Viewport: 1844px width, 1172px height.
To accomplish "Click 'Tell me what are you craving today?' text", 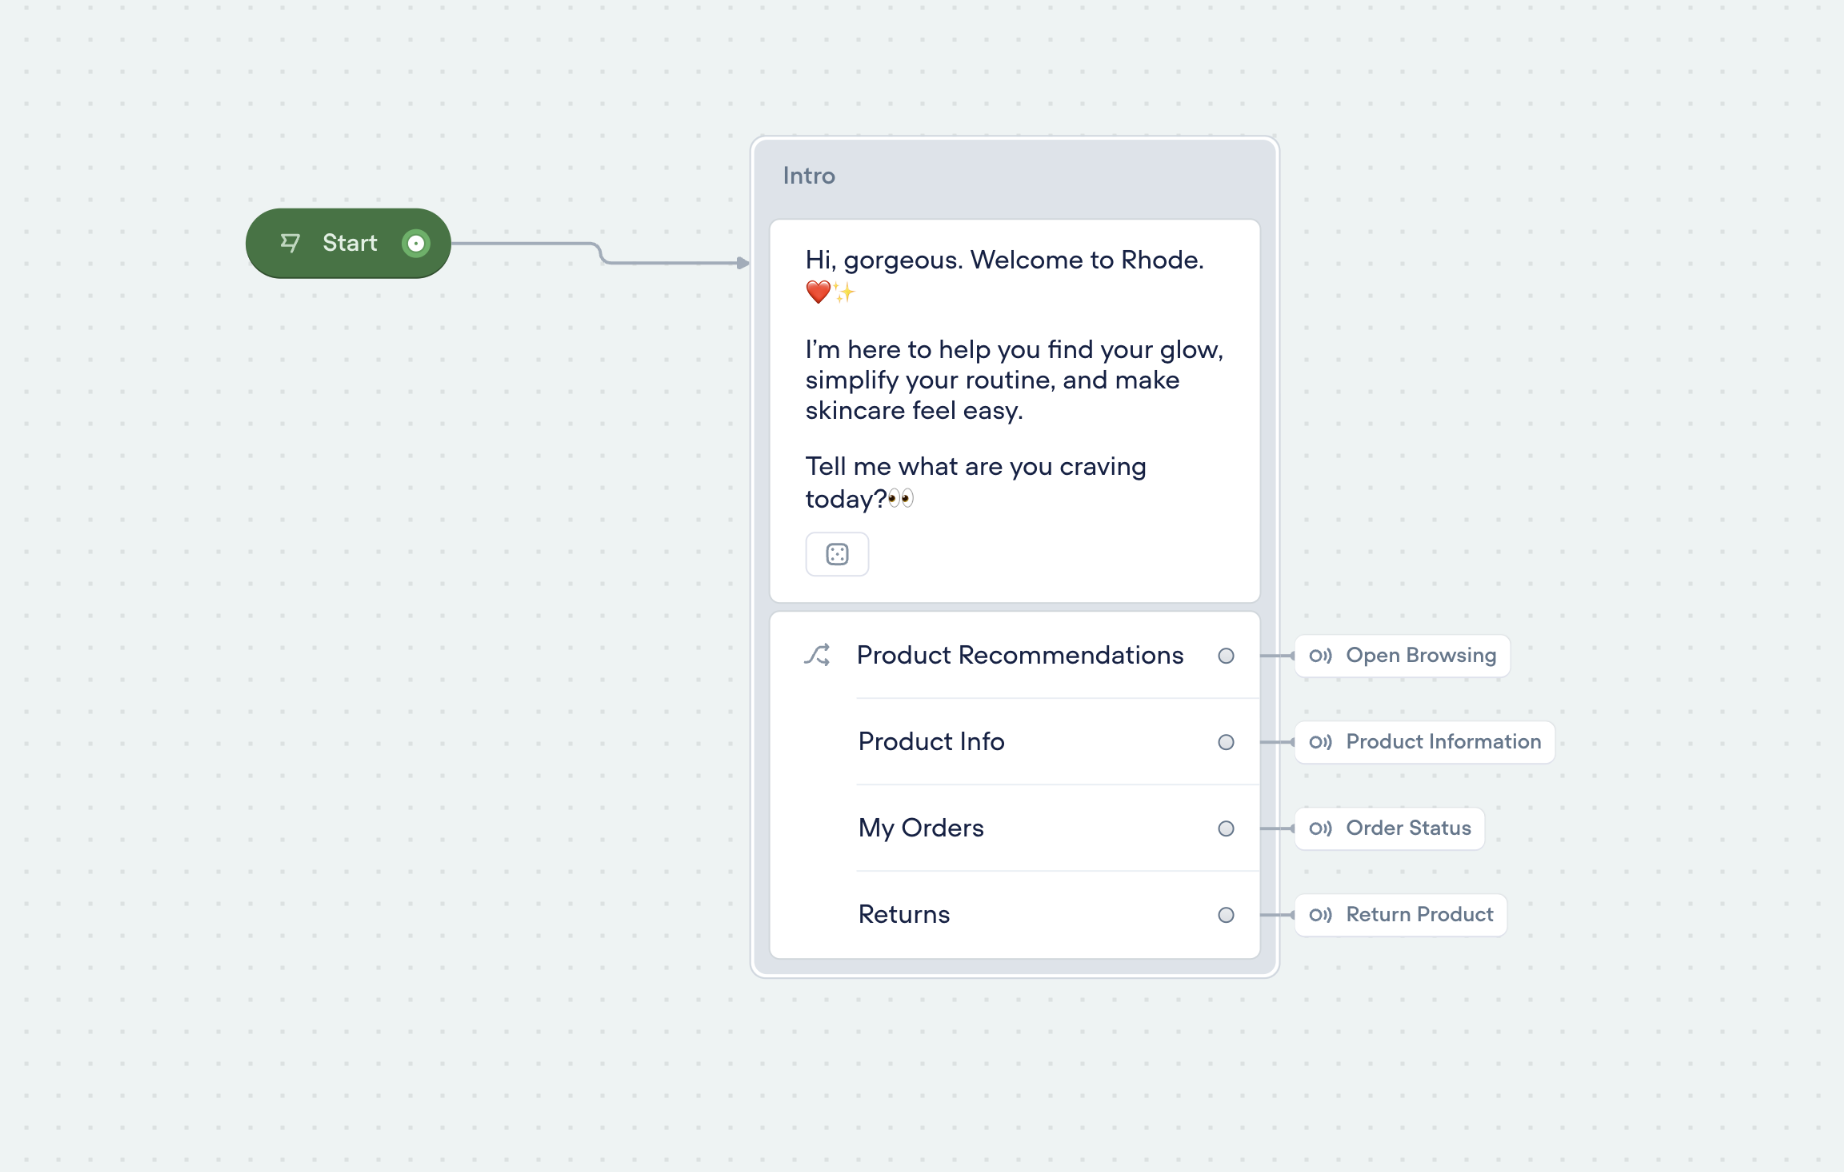I will point(975,482).
